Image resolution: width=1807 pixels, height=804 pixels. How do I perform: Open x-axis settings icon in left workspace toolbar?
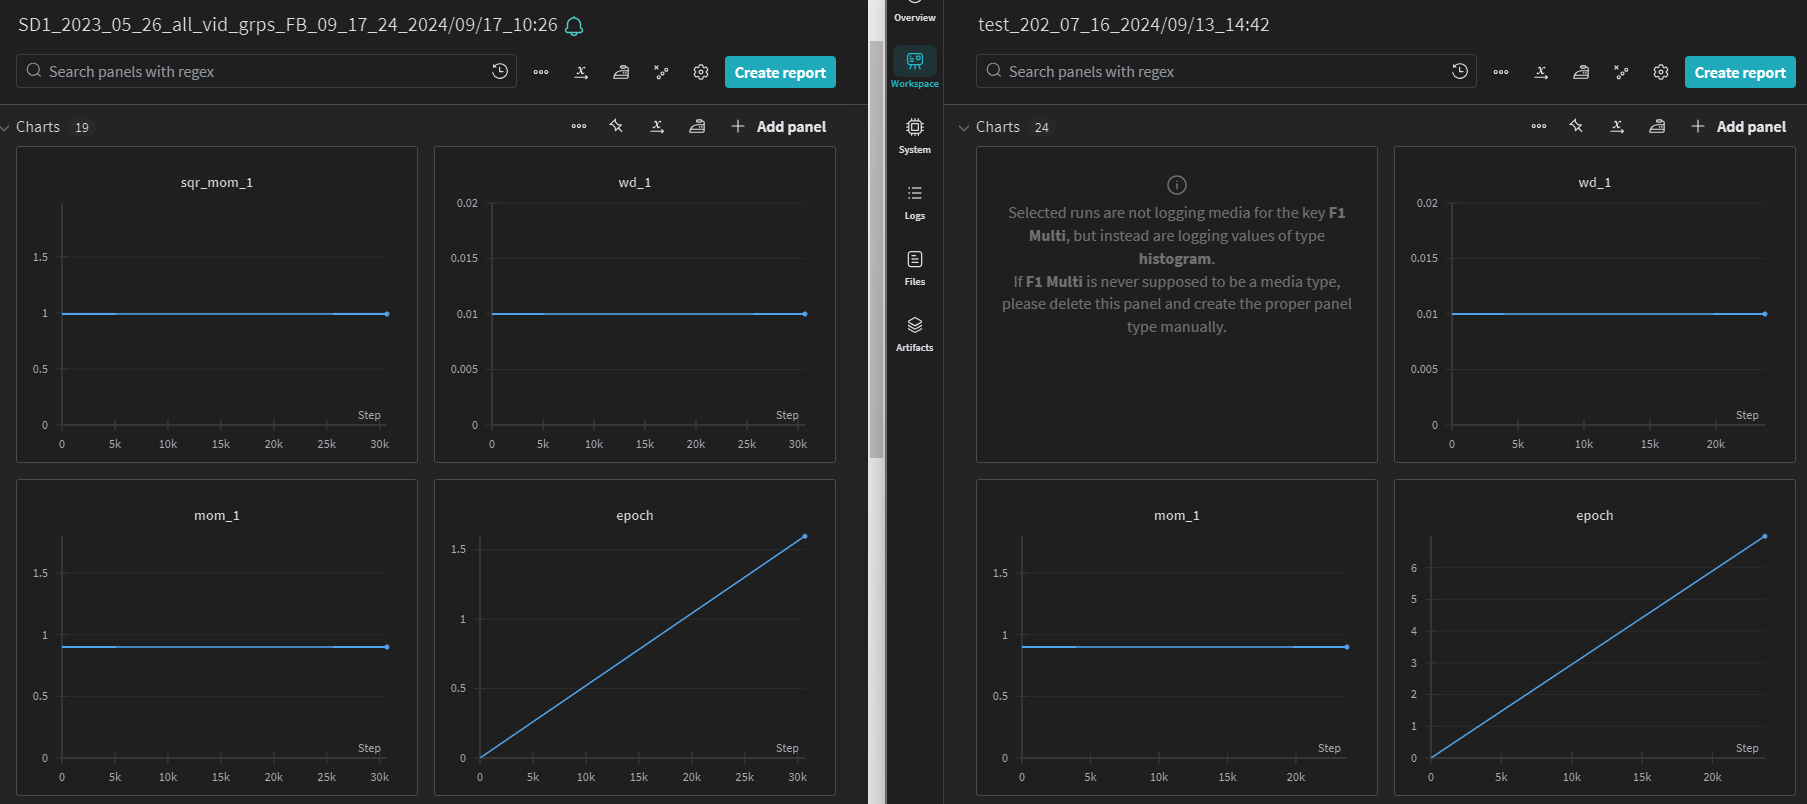581,72
